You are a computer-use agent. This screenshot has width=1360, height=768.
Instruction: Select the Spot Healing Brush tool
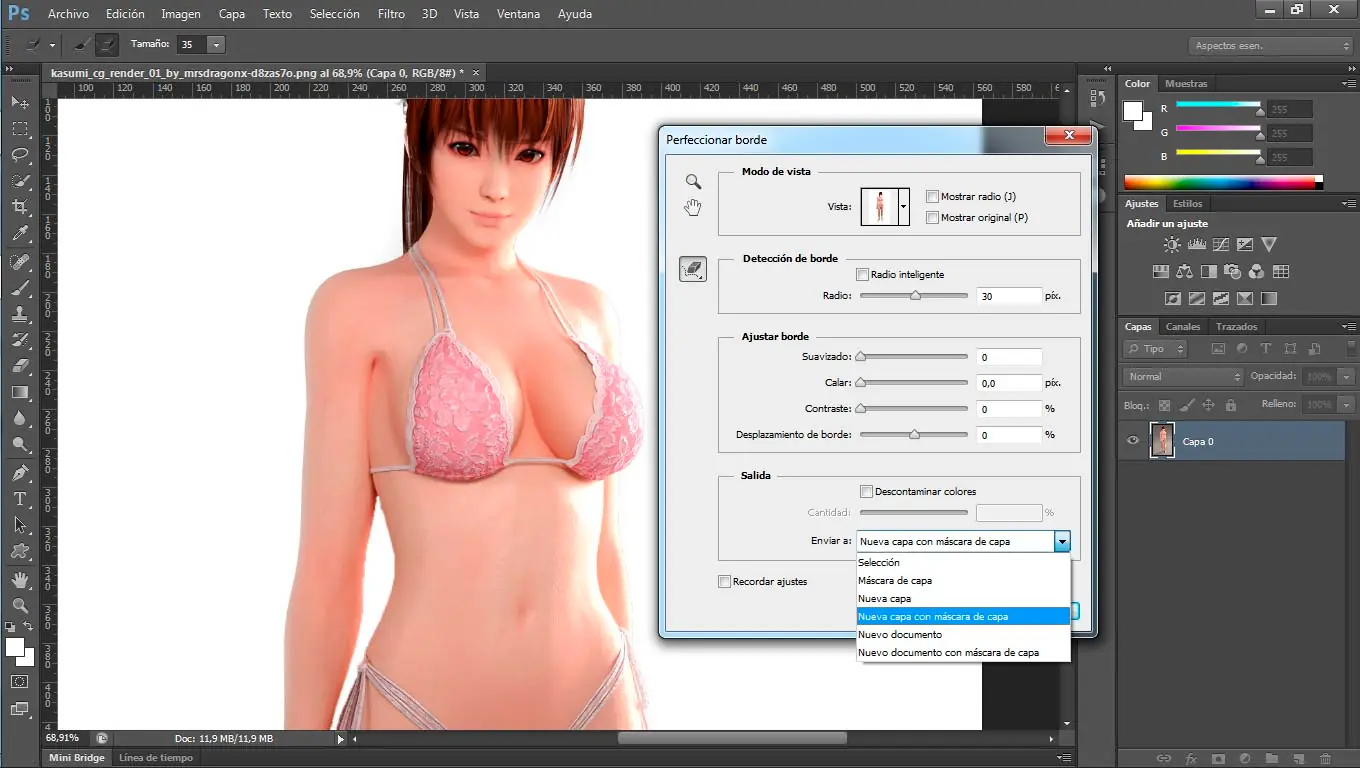tap(20, 262)
